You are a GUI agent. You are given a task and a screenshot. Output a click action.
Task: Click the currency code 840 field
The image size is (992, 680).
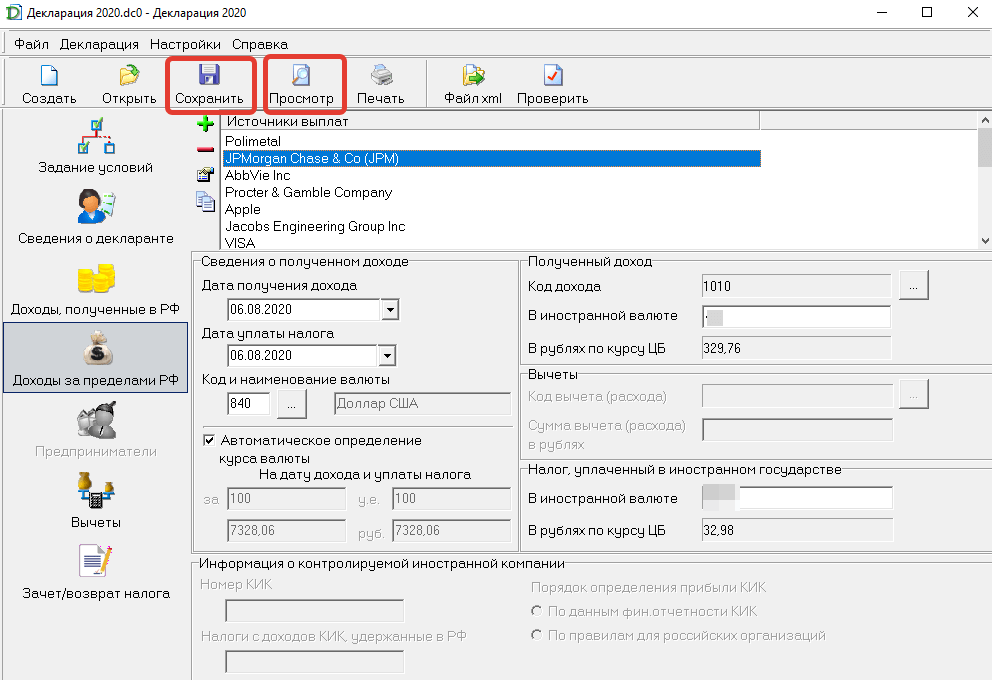click(249, 404)
